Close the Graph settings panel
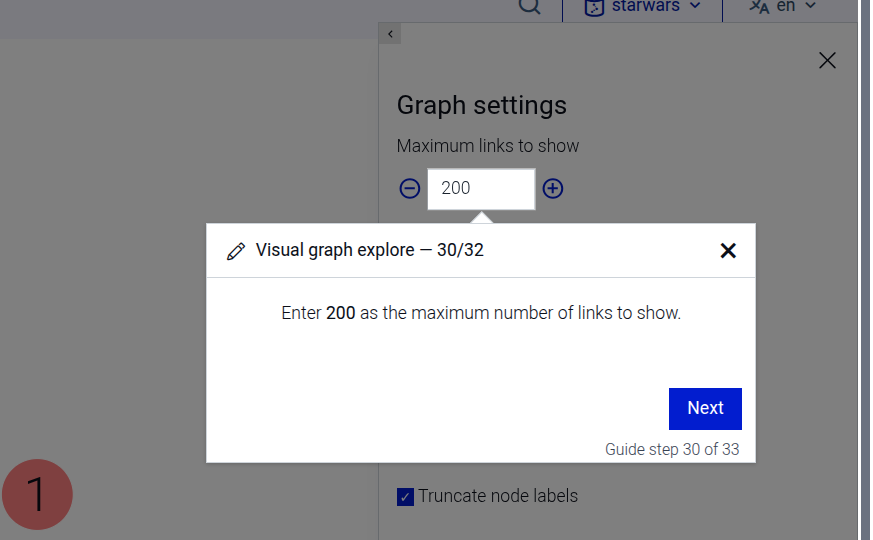 [x=827, y=61]
